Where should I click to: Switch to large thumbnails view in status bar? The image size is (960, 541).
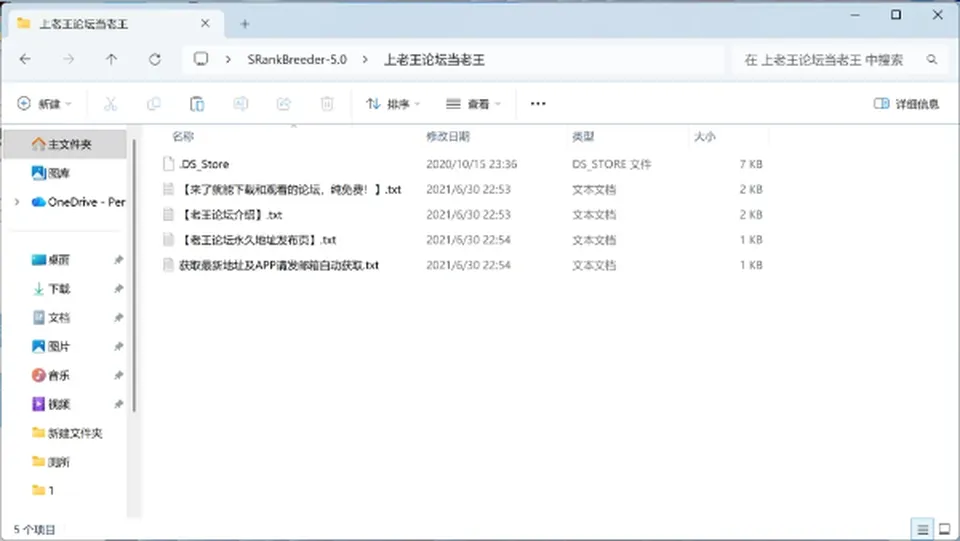click(x=945, y=529)
